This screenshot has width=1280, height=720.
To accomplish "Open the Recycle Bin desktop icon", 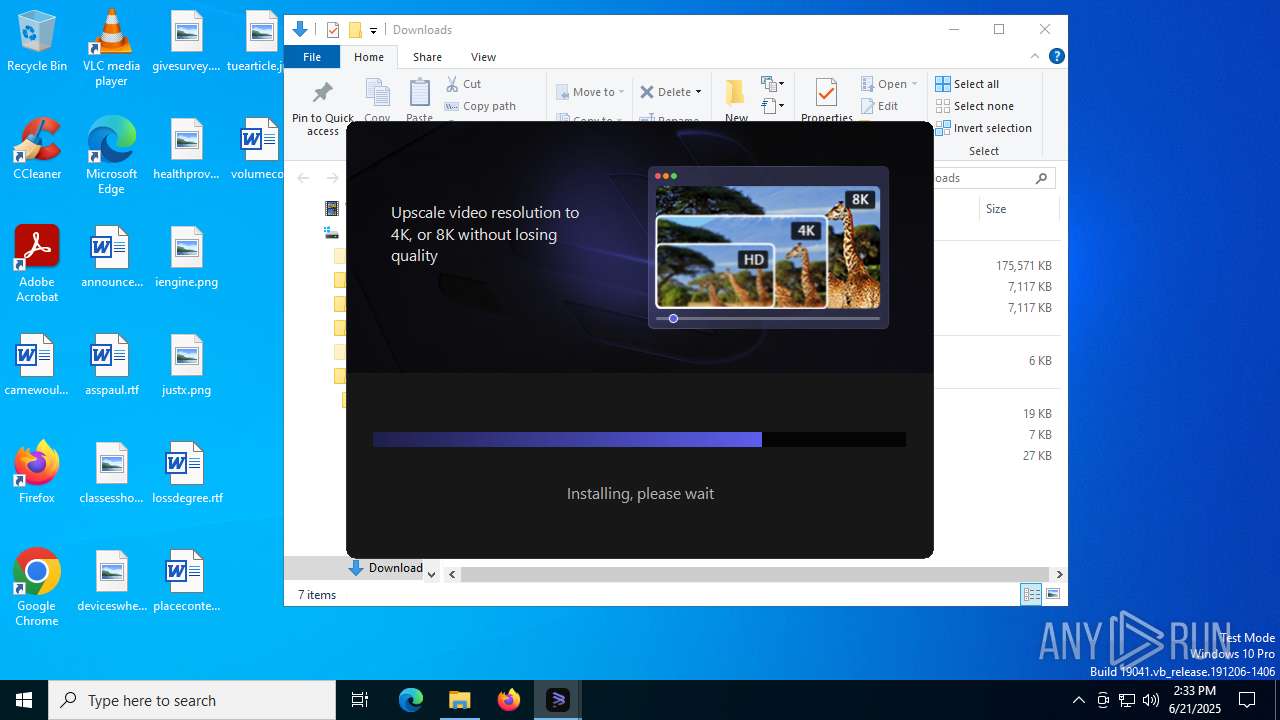I will pyautogui.click(x=37, y=42).
